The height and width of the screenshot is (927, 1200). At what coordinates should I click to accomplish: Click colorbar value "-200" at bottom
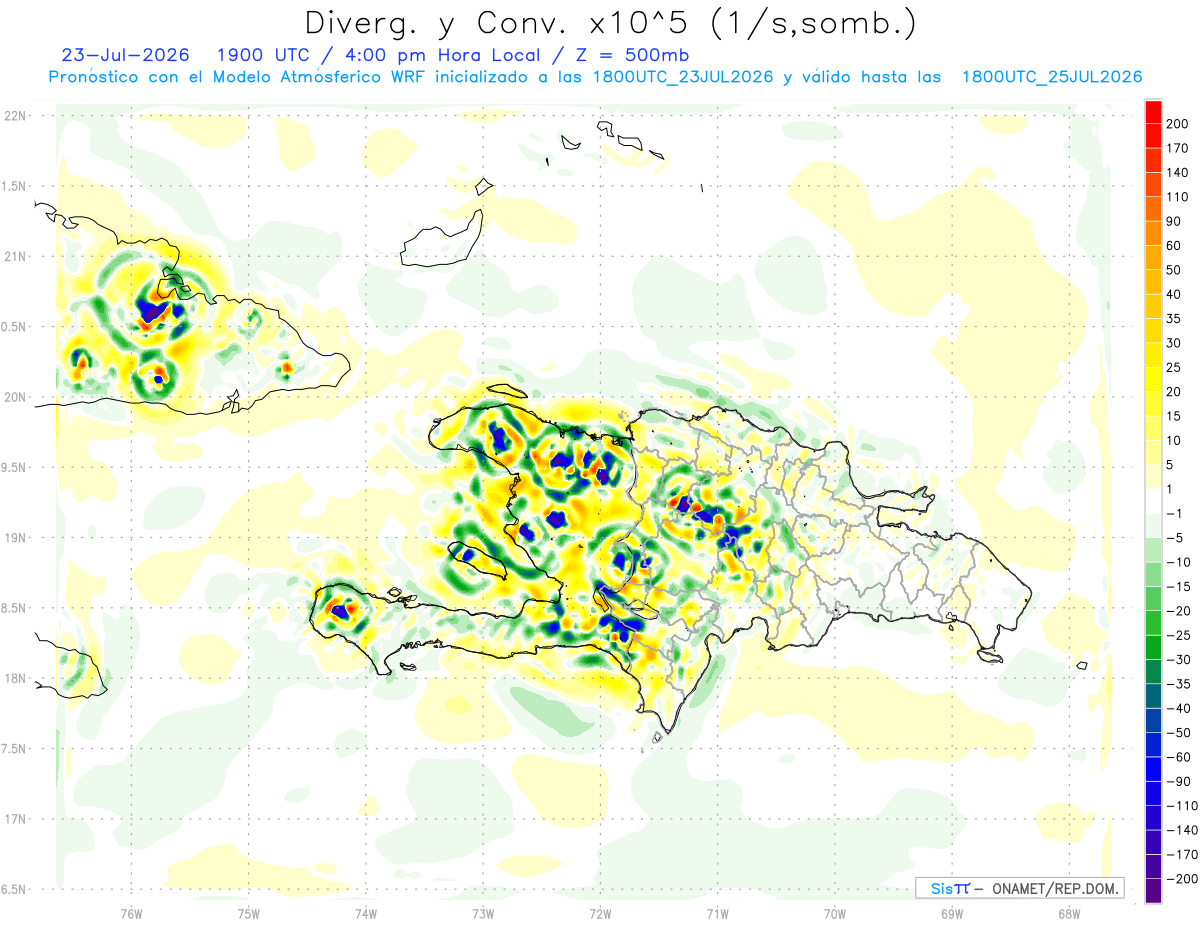1183,879
